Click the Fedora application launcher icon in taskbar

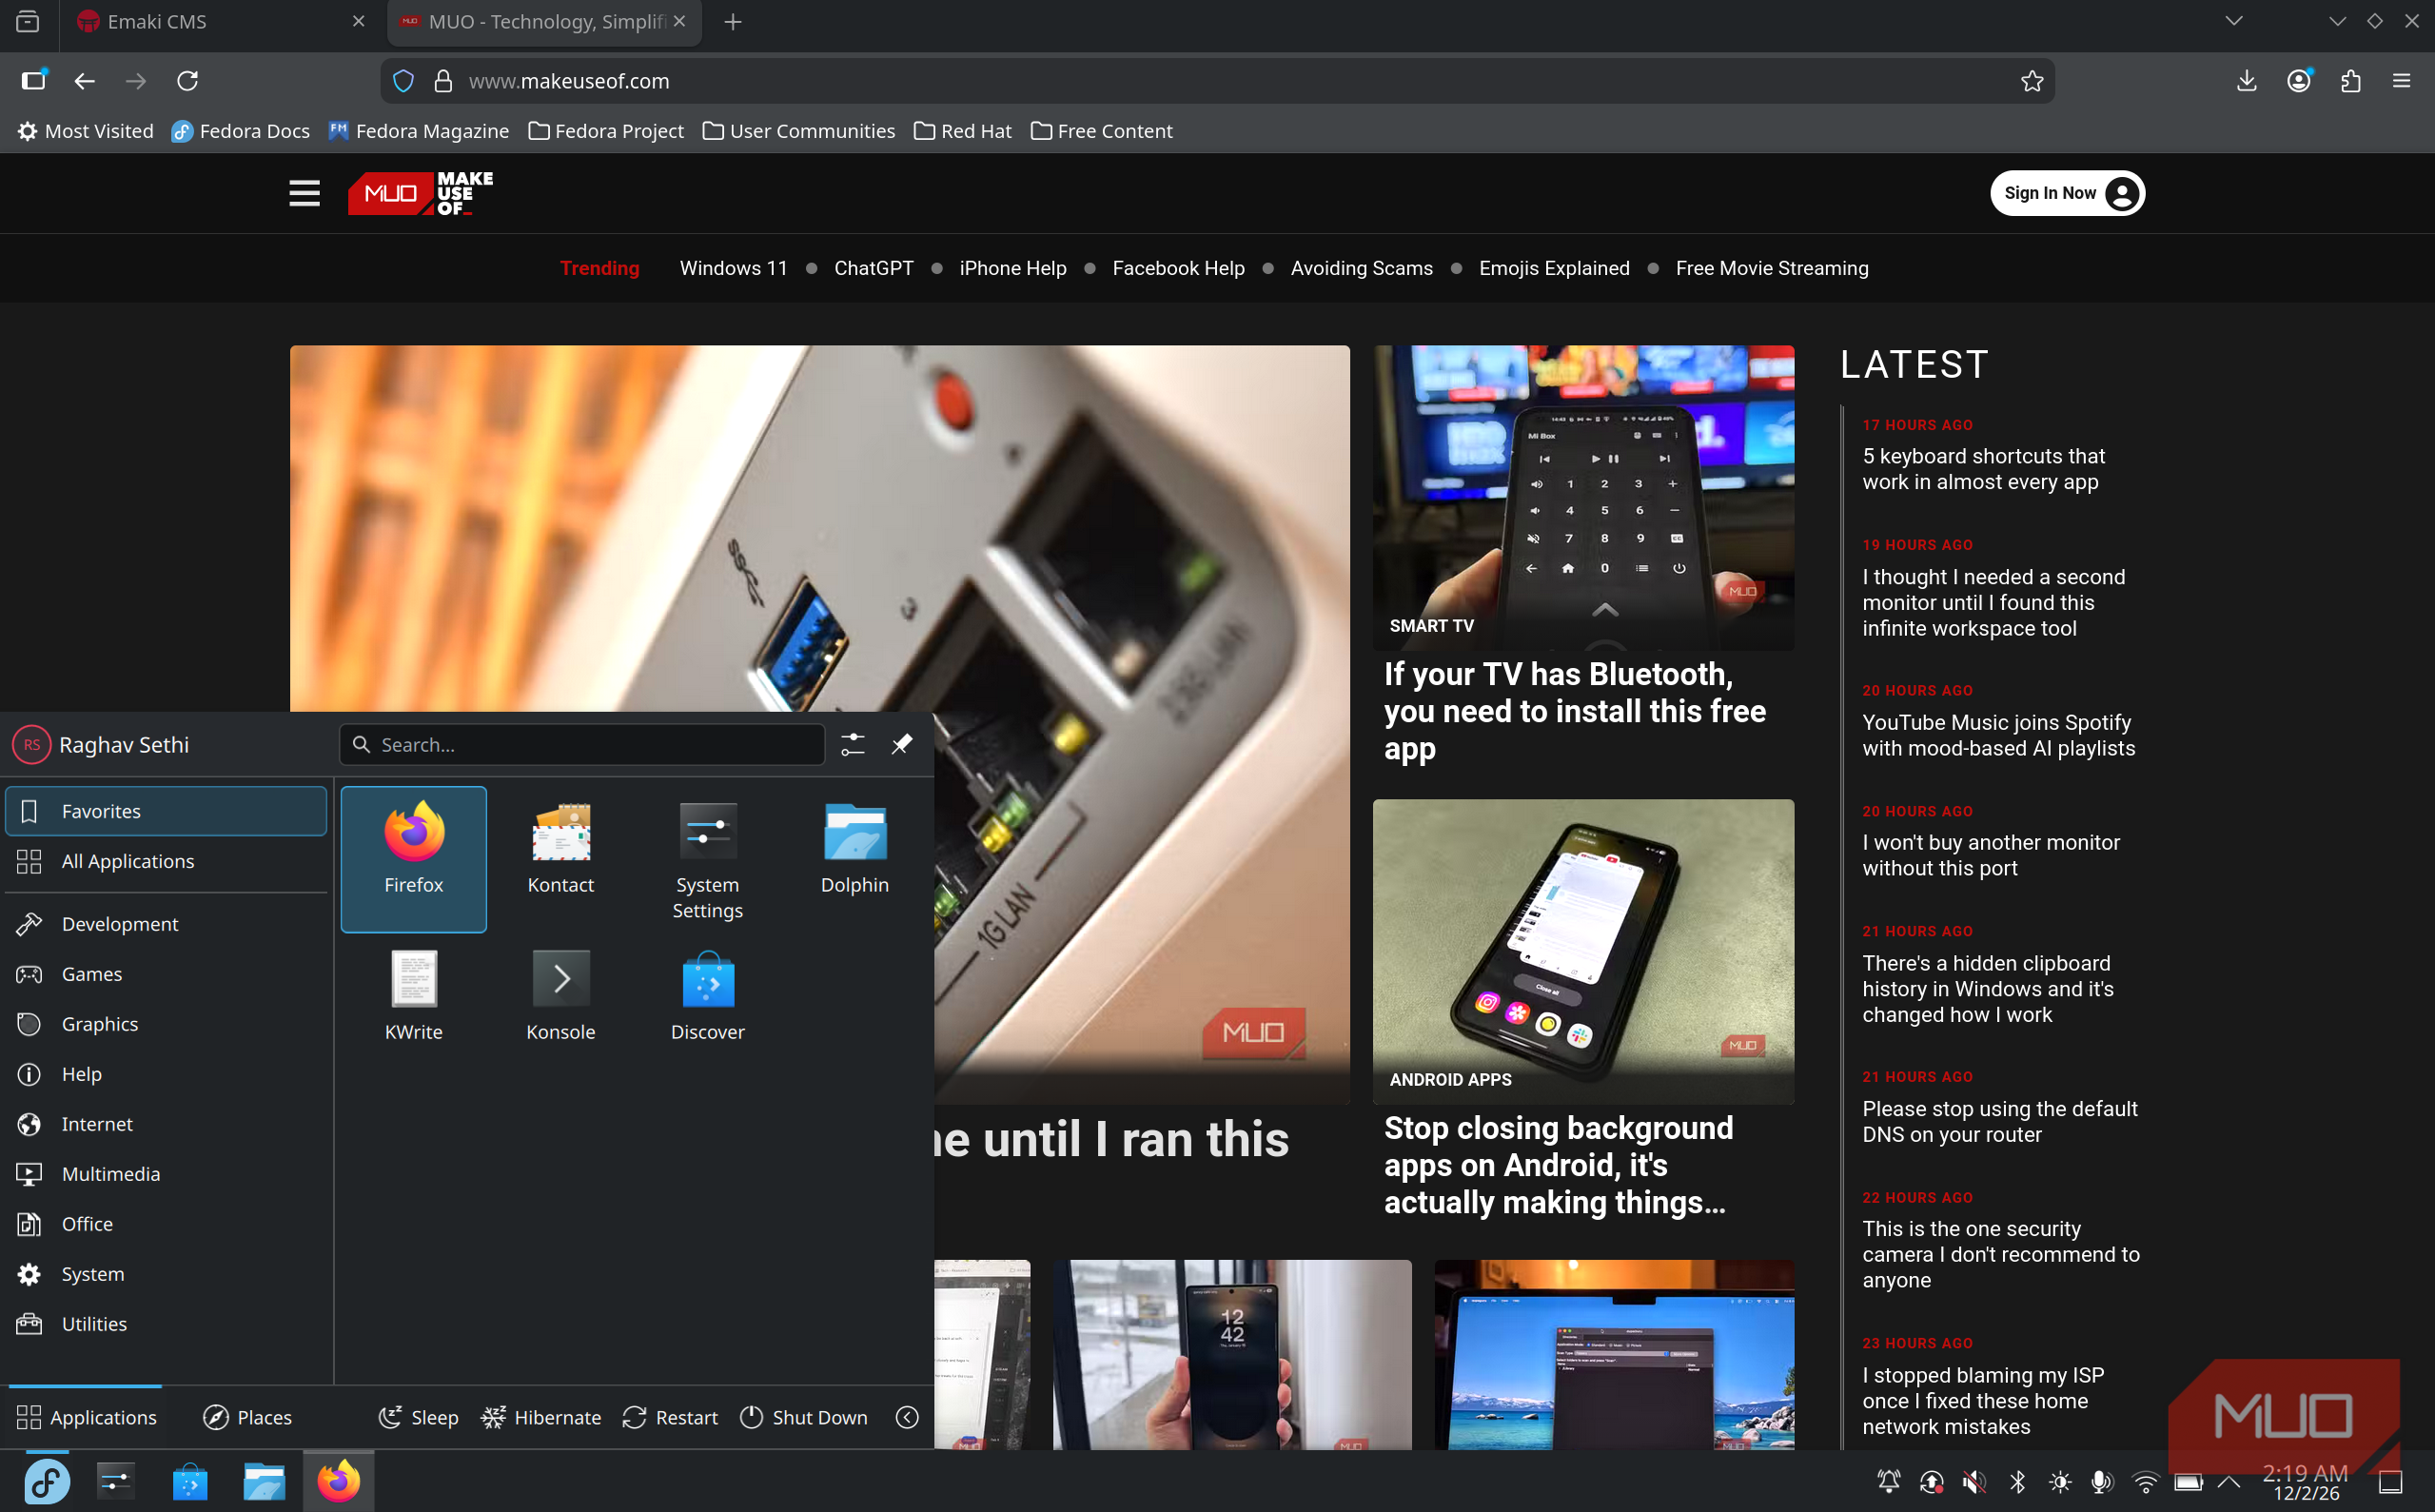click(x=46, y=1481)
